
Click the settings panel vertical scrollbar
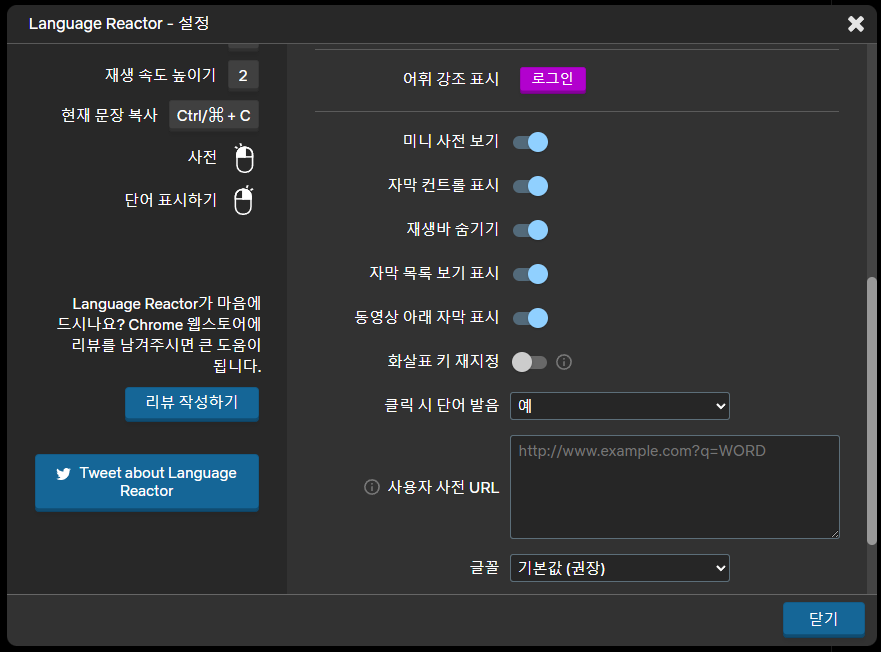(871, 410)
